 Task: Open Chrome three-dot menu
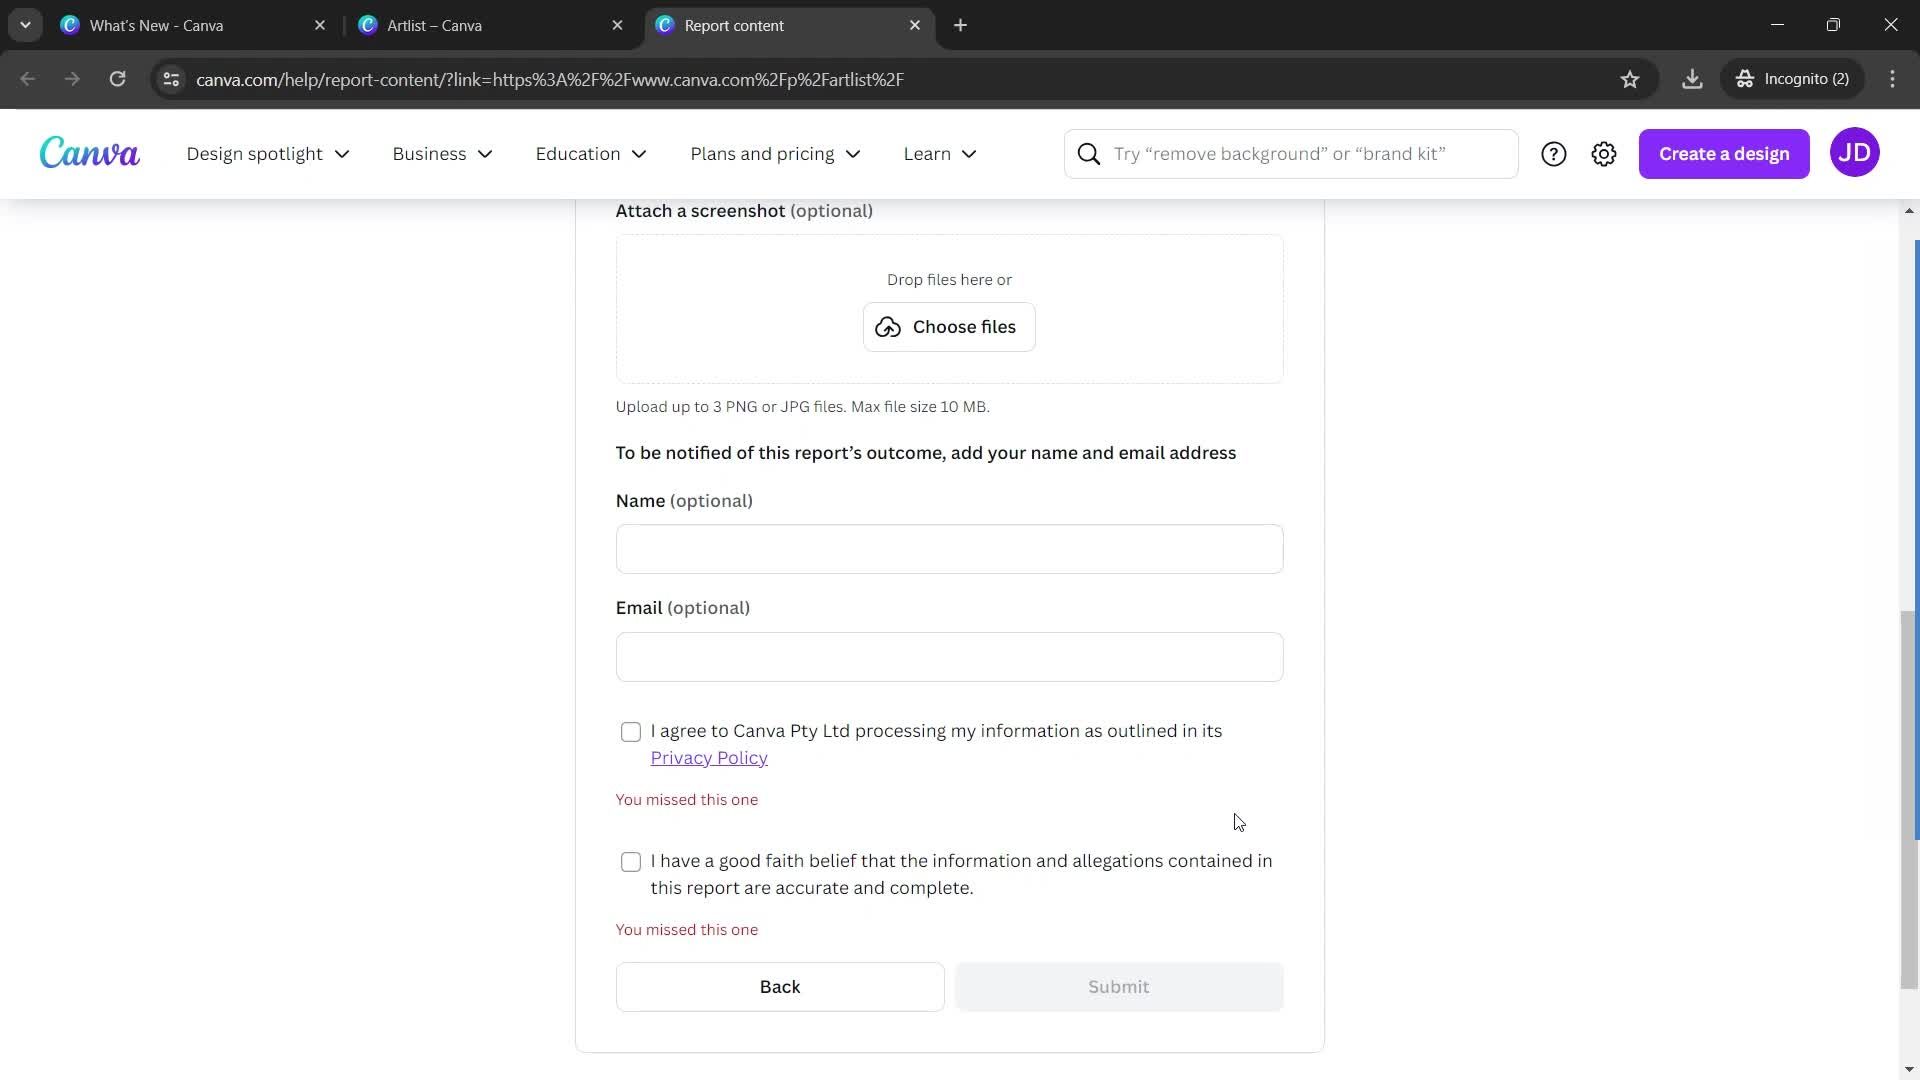pos(1892,79)
